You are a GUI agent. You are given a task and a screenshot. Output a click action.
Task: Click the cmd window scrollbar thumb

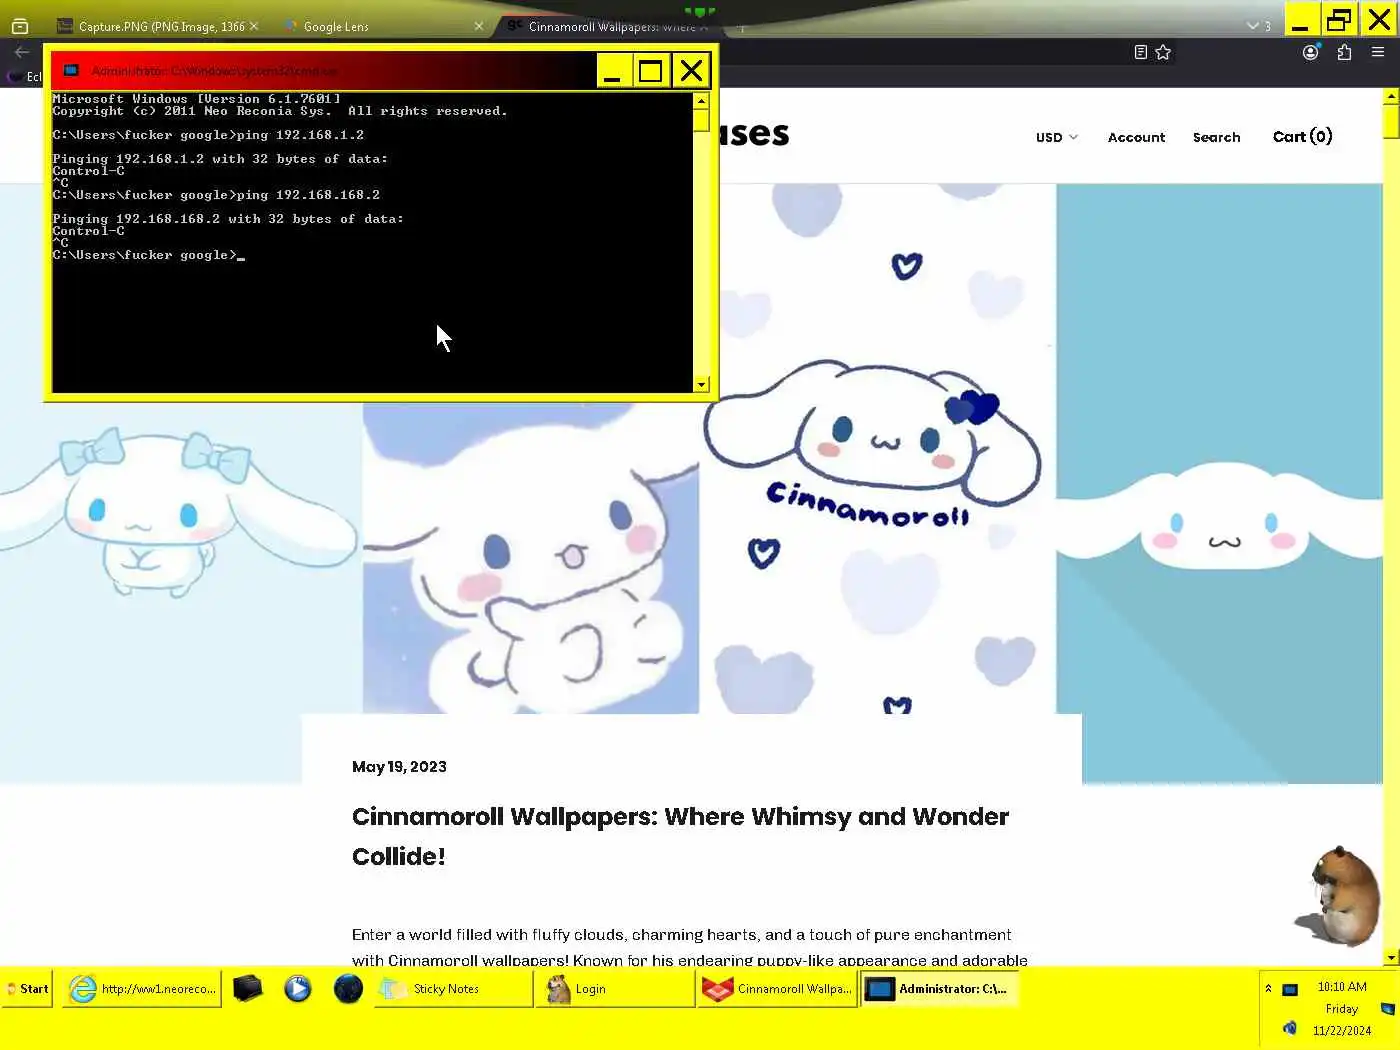(701, 121)
